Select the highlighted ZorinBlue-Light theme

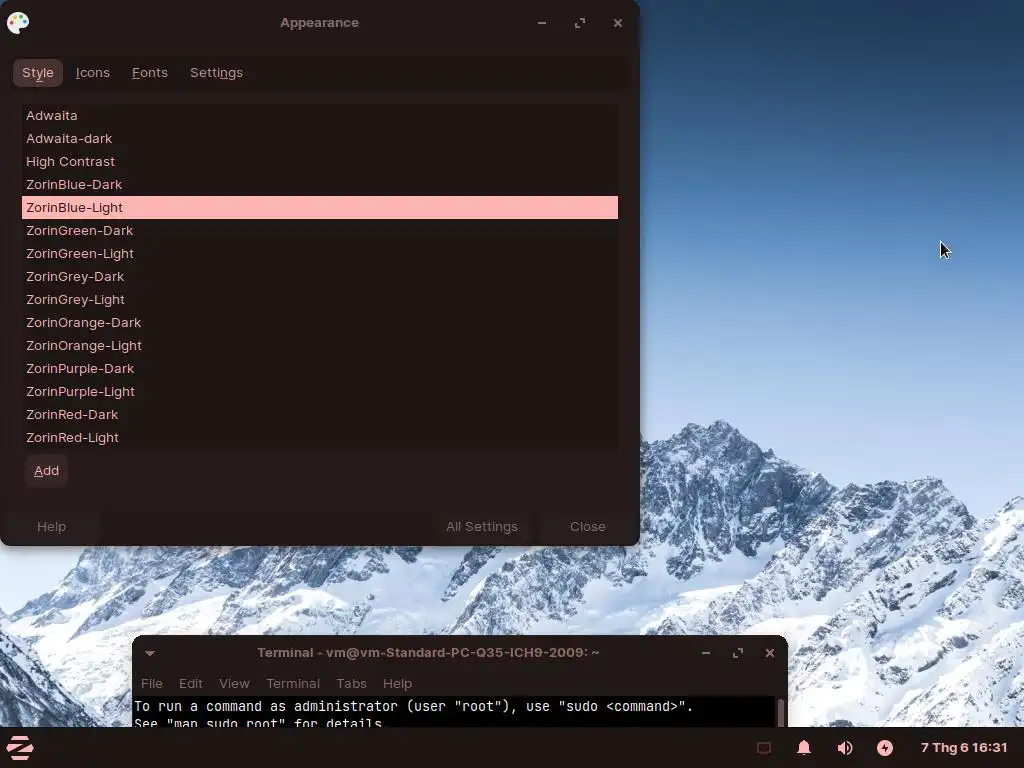tap(320, 208)
